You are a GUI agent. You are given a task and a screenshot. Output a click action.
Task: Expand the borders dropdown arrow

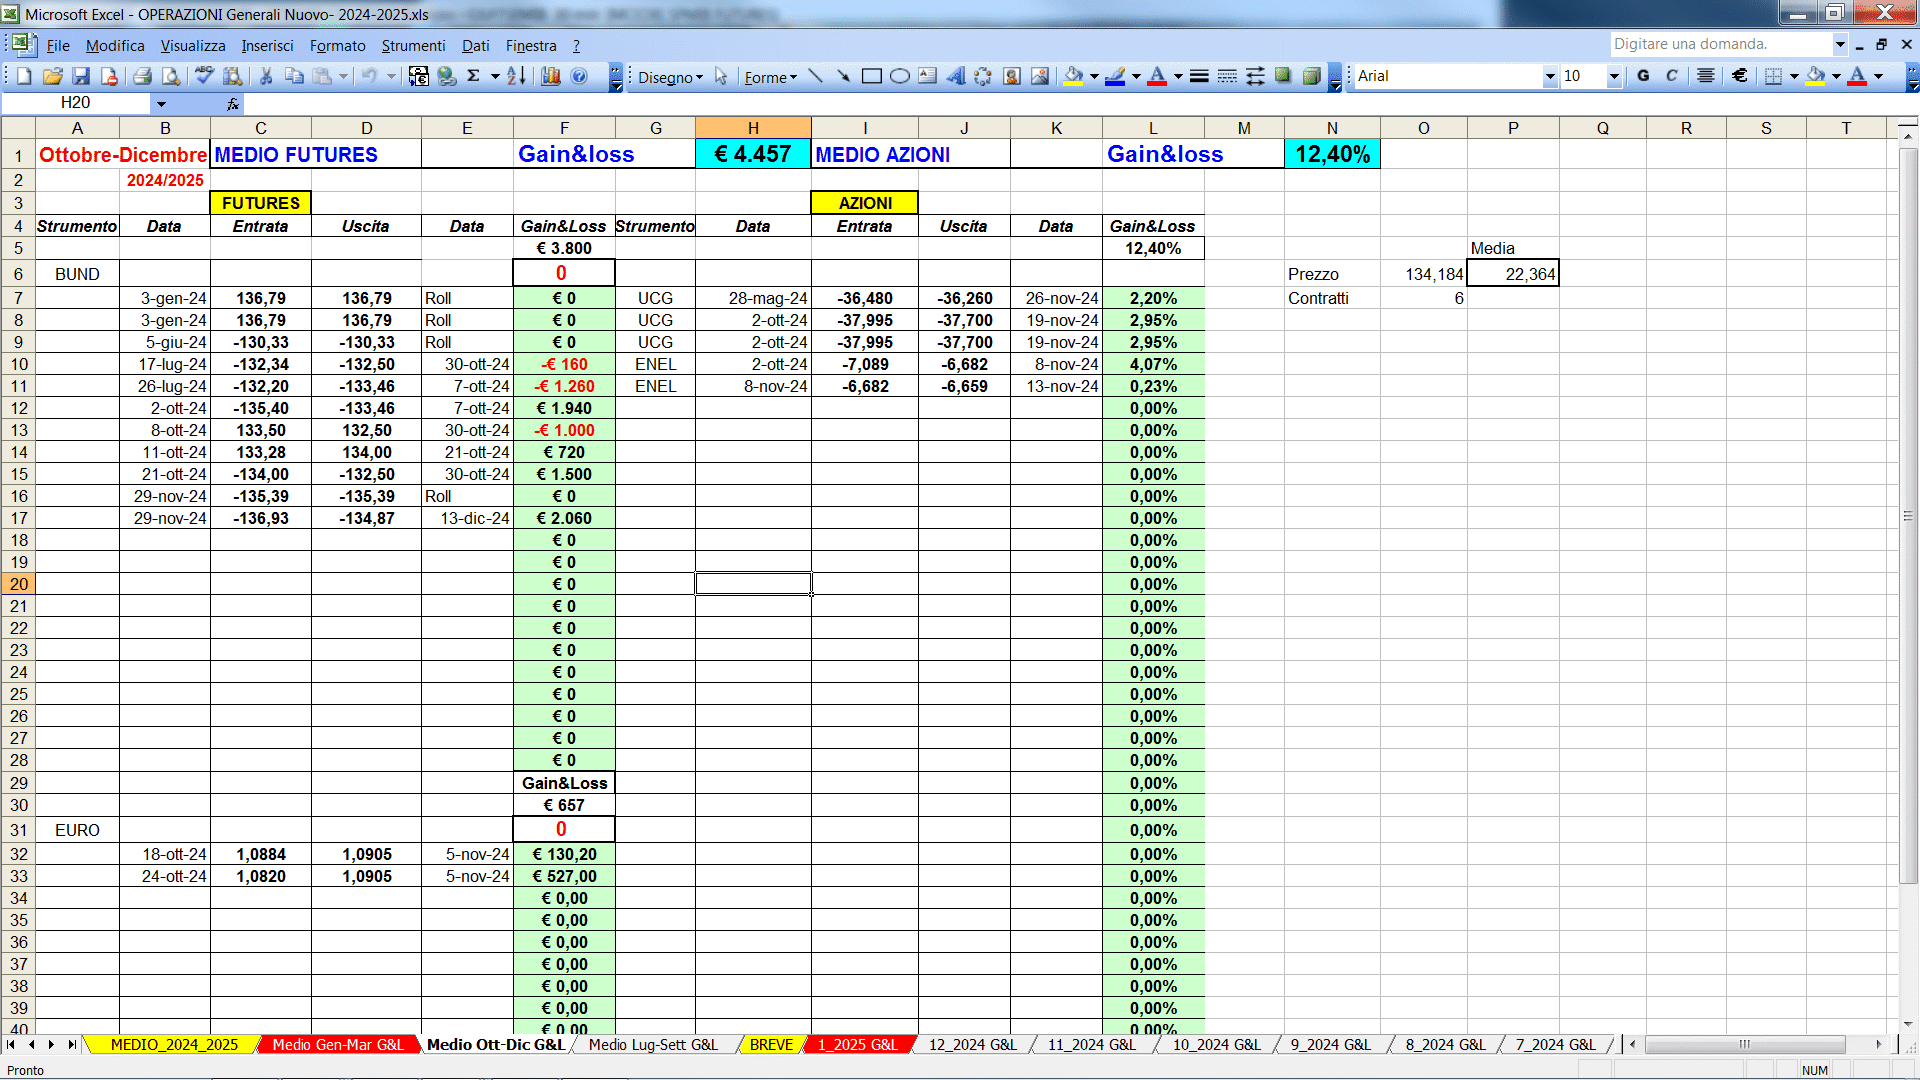(x=1794, y=76)
